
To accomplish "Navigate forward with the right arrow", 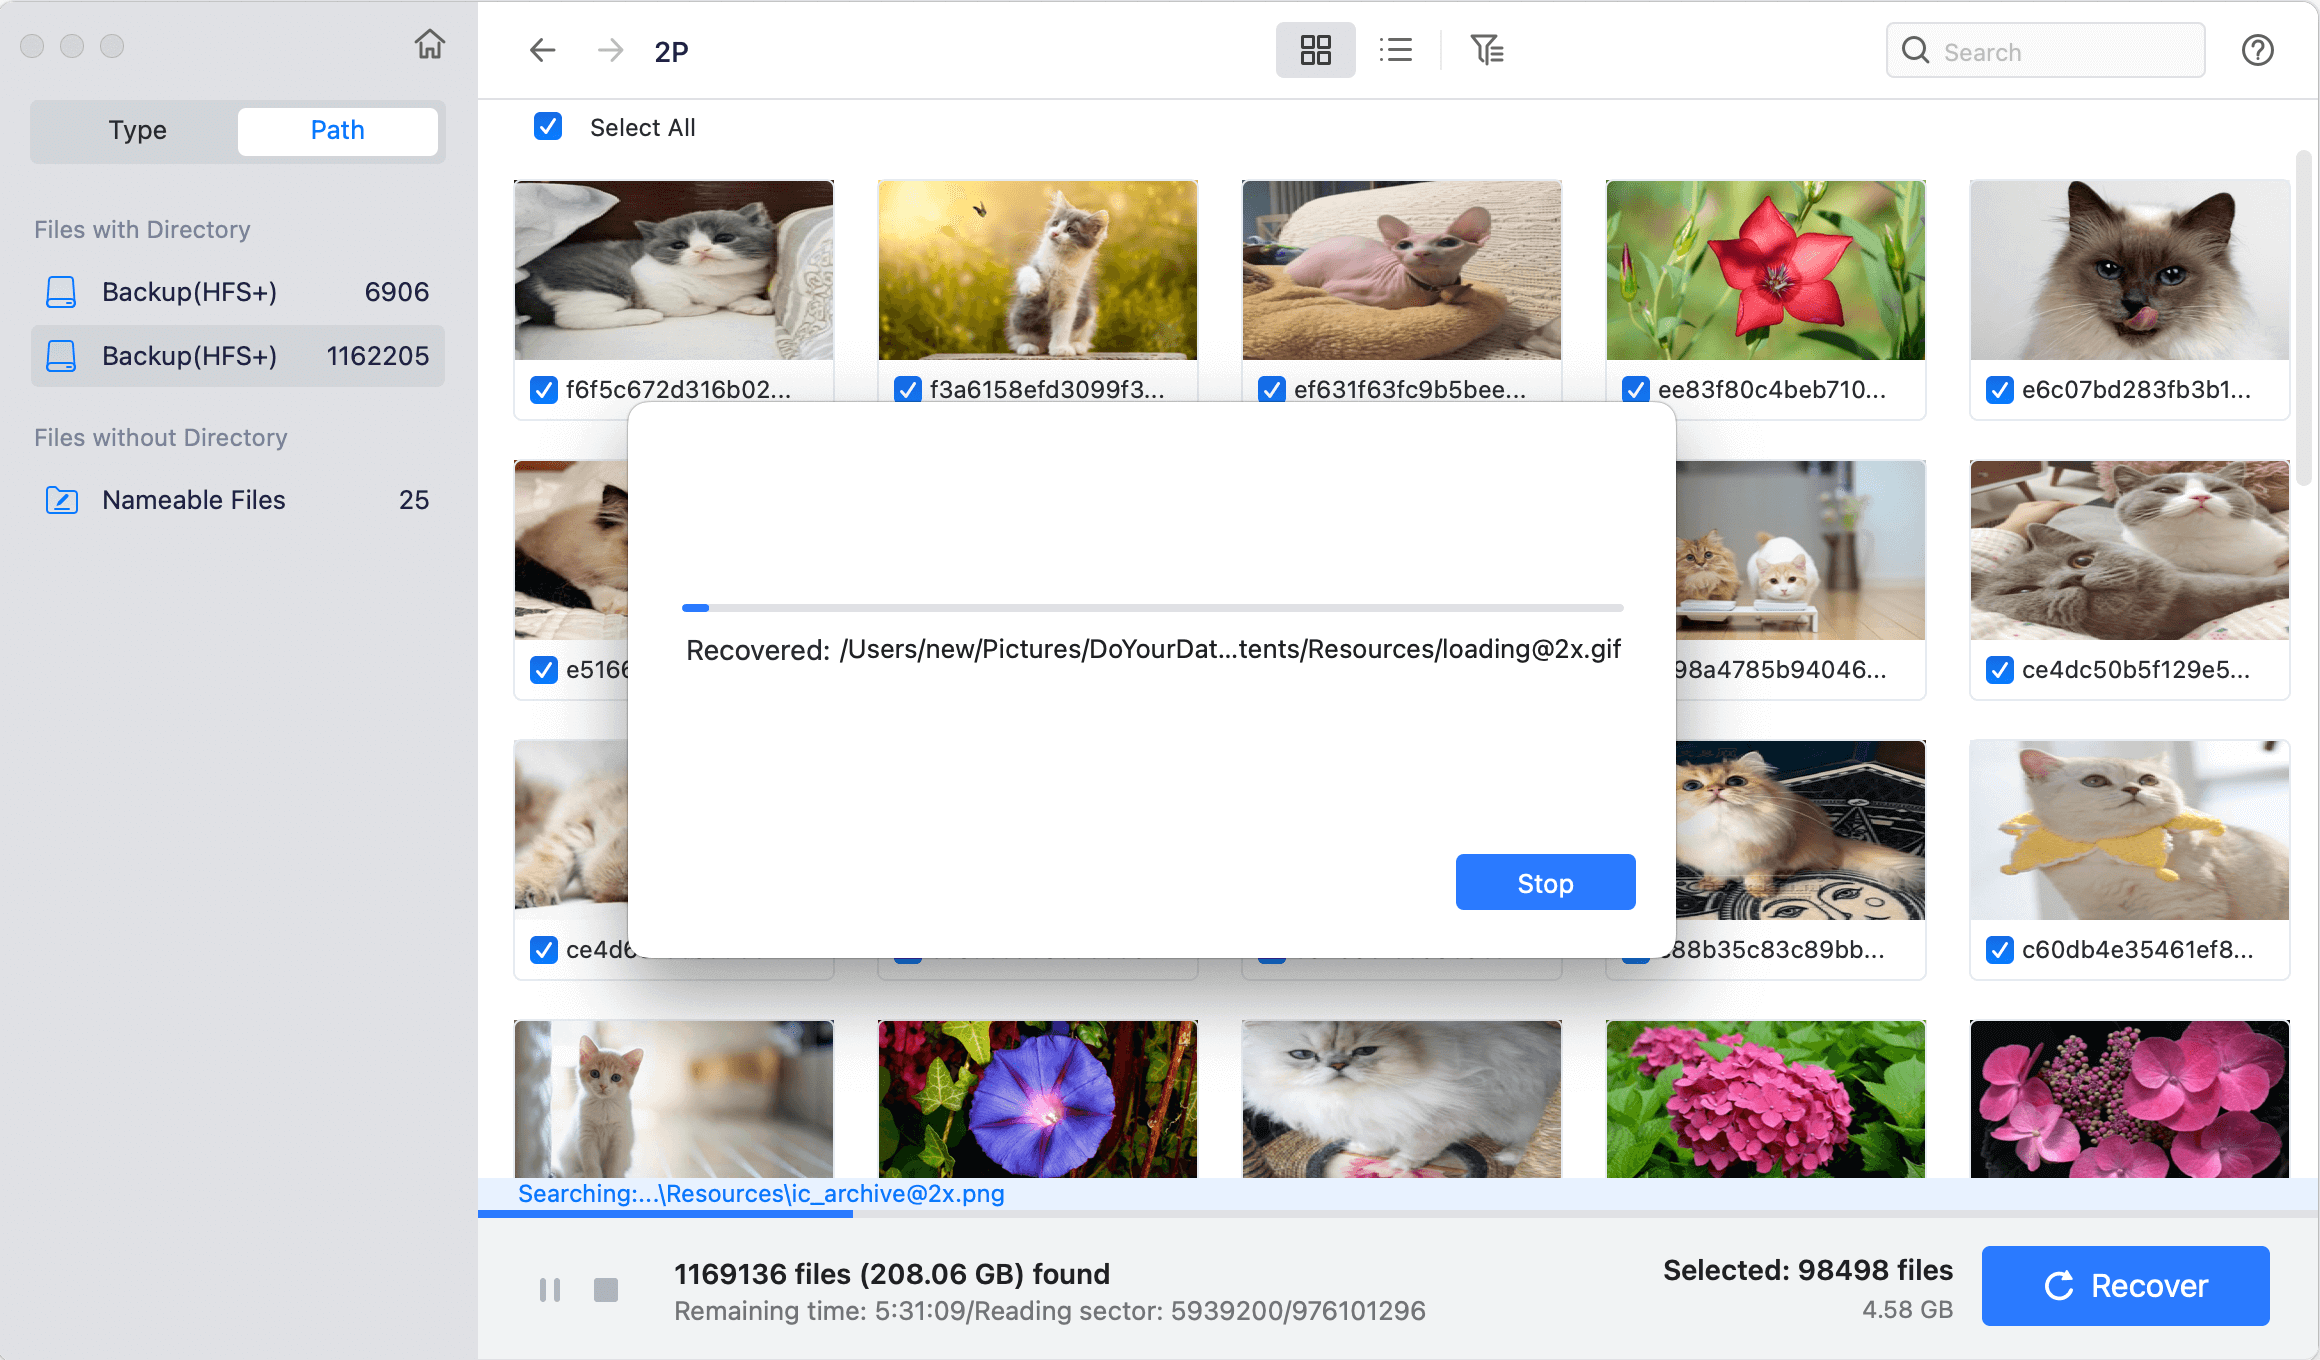I will click(x=610, y=50).
